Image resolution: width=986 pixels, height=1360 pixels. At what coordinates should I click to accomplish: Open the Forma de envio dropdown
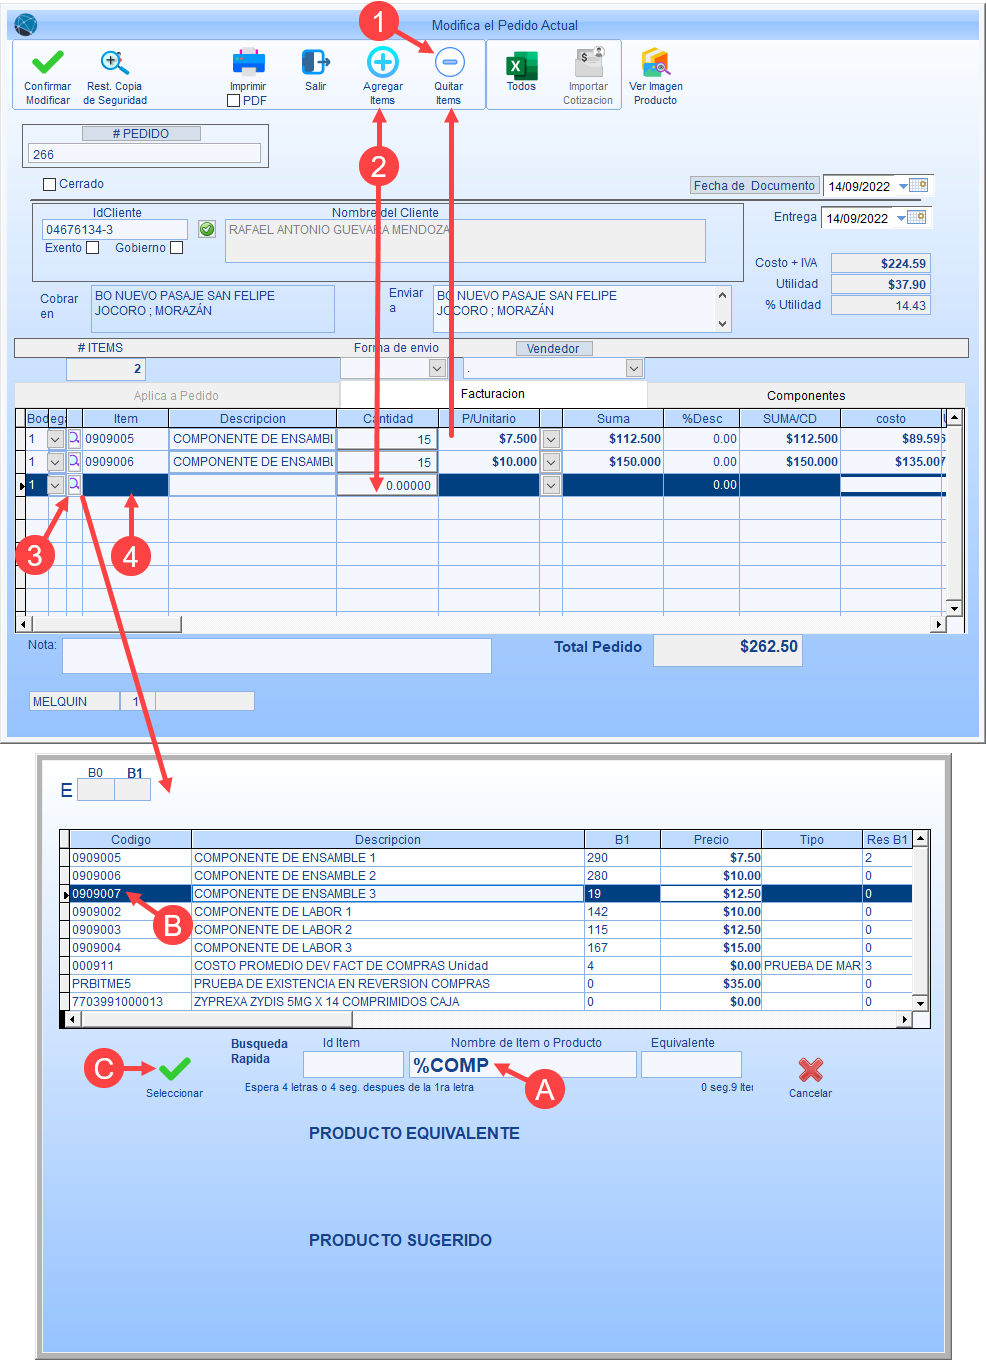[x=437, y=369]
